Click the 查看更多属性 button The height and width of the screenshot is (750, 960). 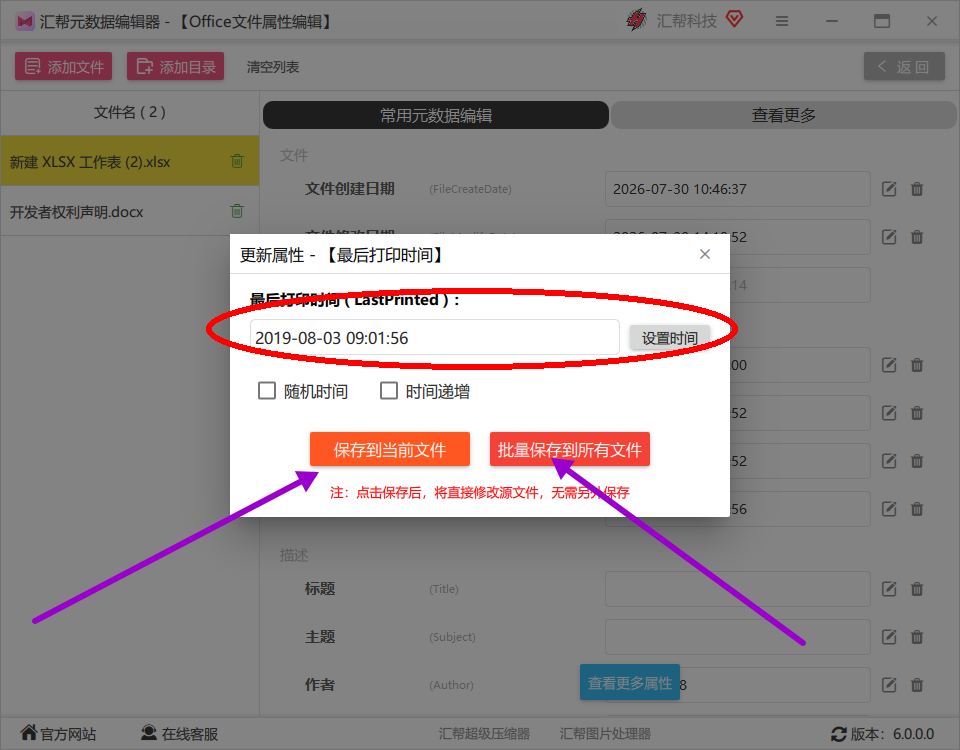pyautogui.click(x=630, y=682)
